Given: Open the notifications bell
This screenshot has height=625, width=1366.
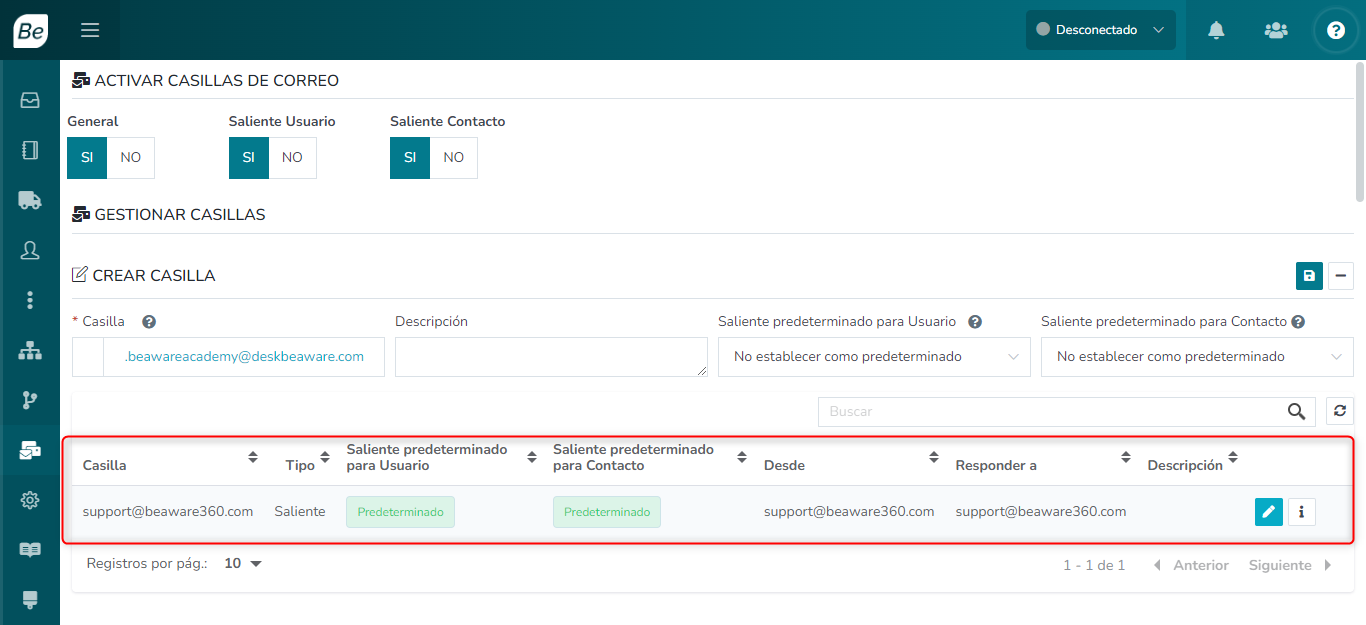Looking at the screenshot, I should pyautogui.click(x=1216, y=30).
